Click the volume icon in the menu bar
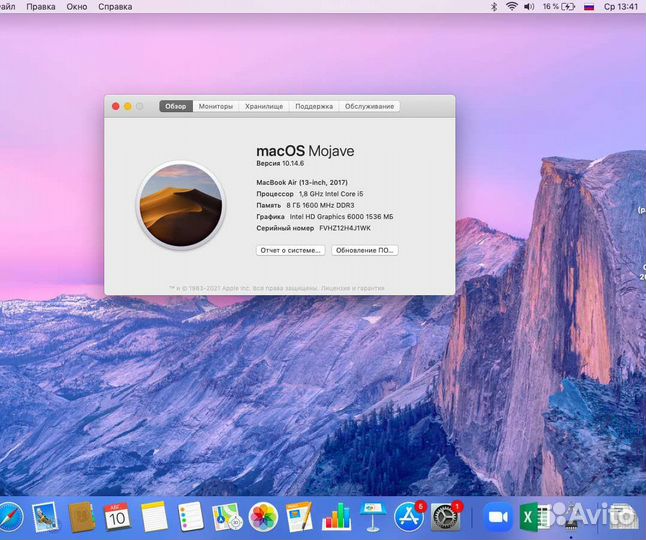The width and height of the screenshot is (646, 540). 529,7
